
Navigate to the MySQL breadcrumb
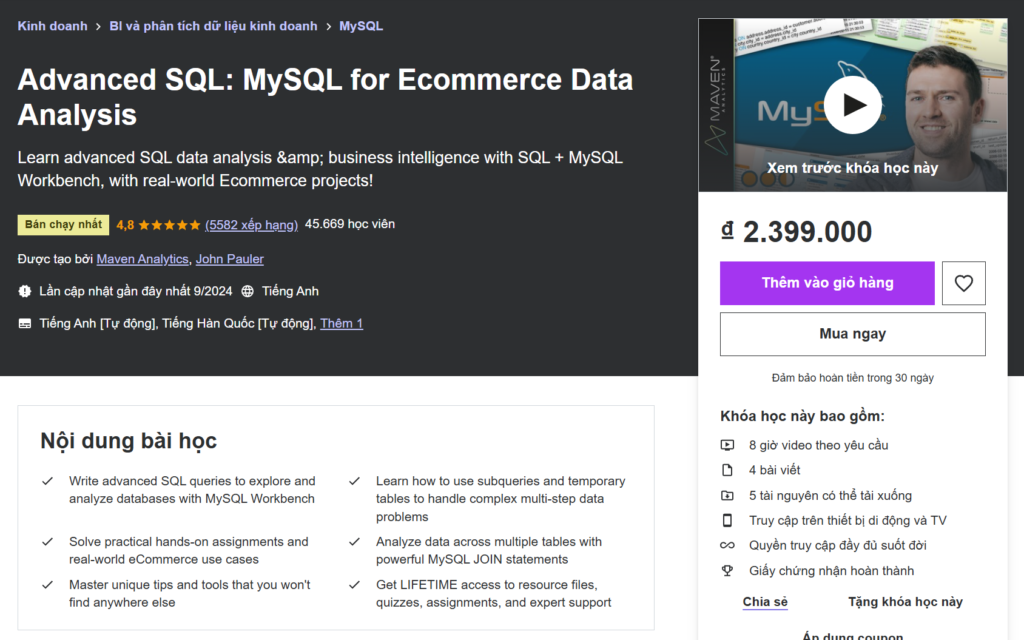coord(360,25)
